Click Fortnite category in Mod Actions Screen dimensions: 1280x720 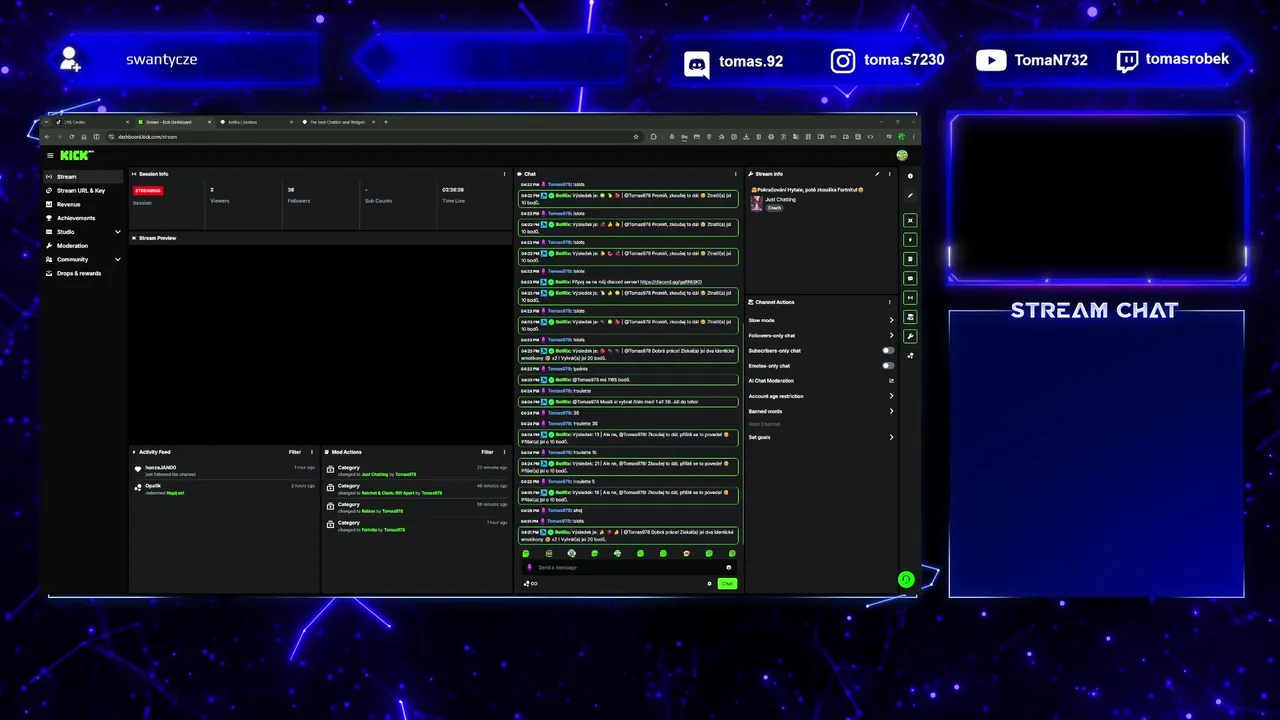(369, 530)
